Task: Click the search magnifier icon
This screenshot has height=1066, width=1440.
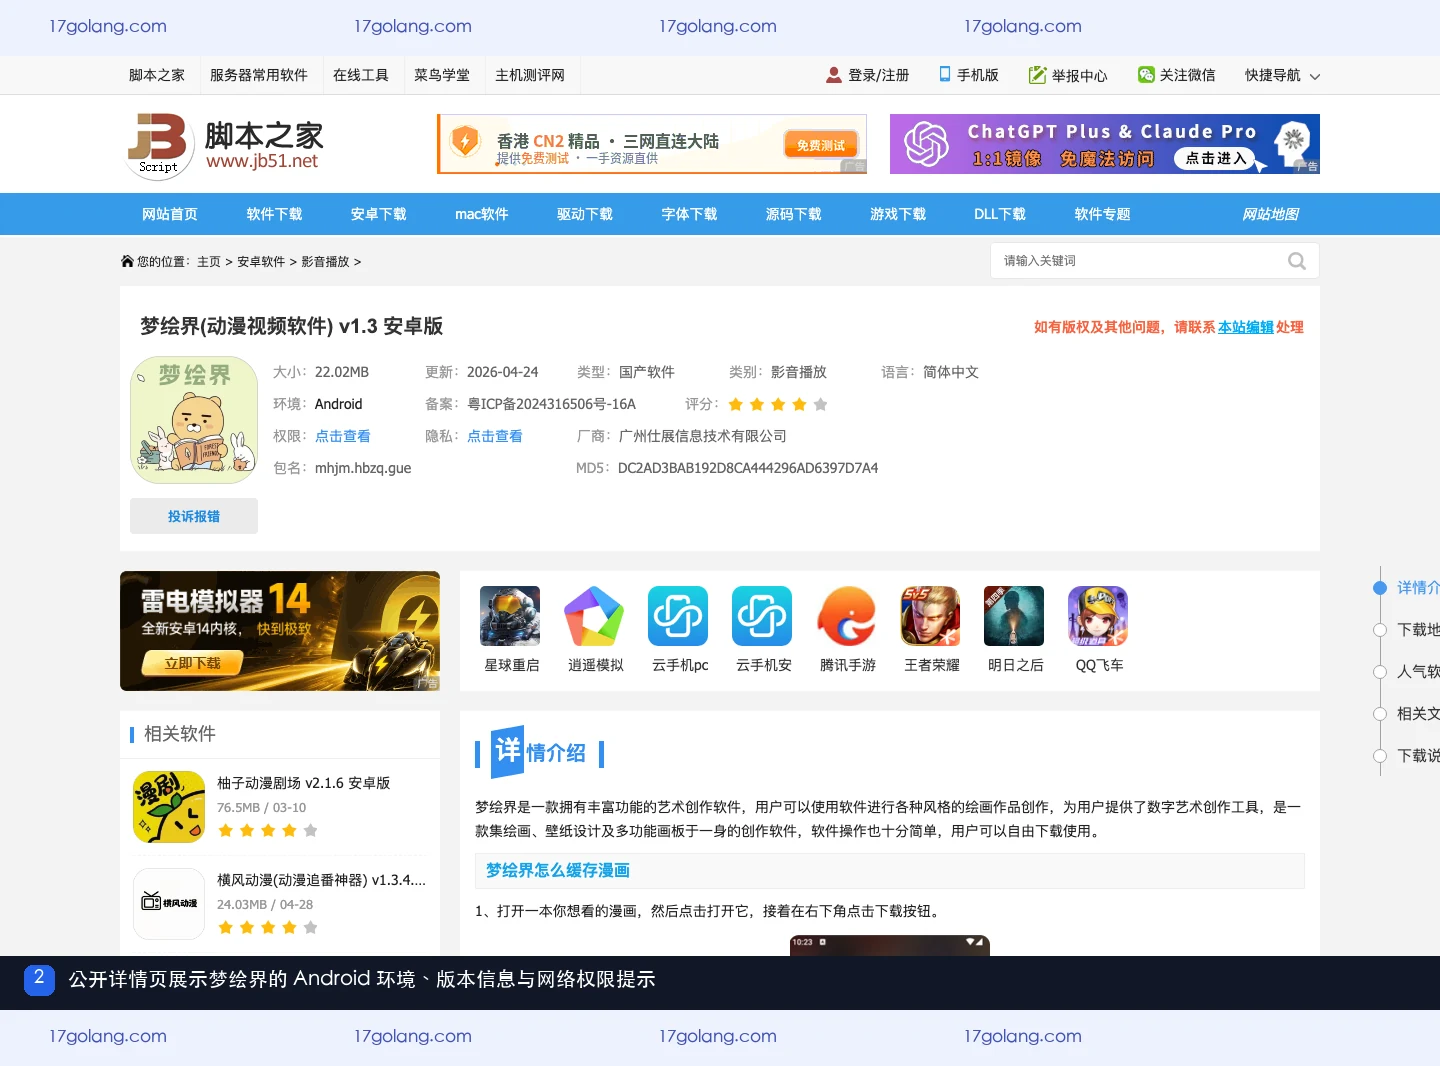Action: 1297,261
